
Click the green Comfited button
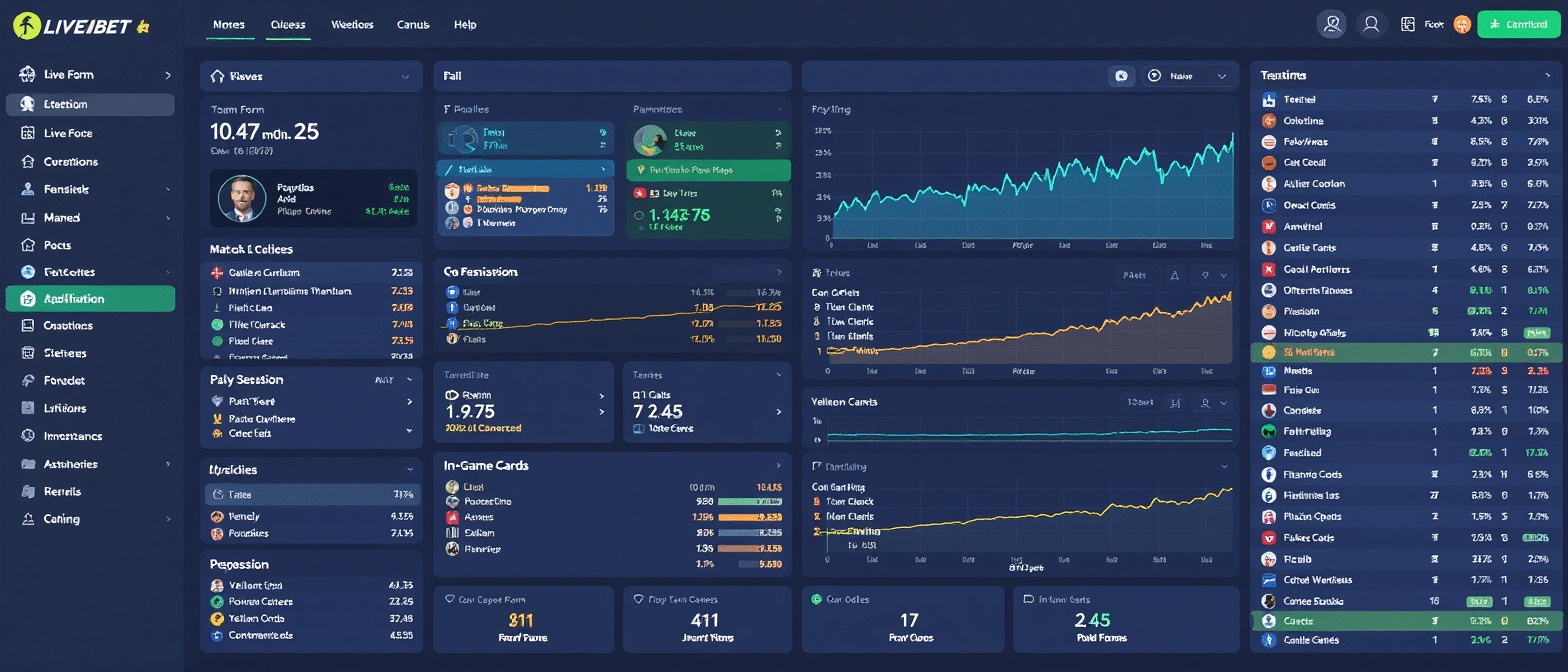click(1518, 25)
